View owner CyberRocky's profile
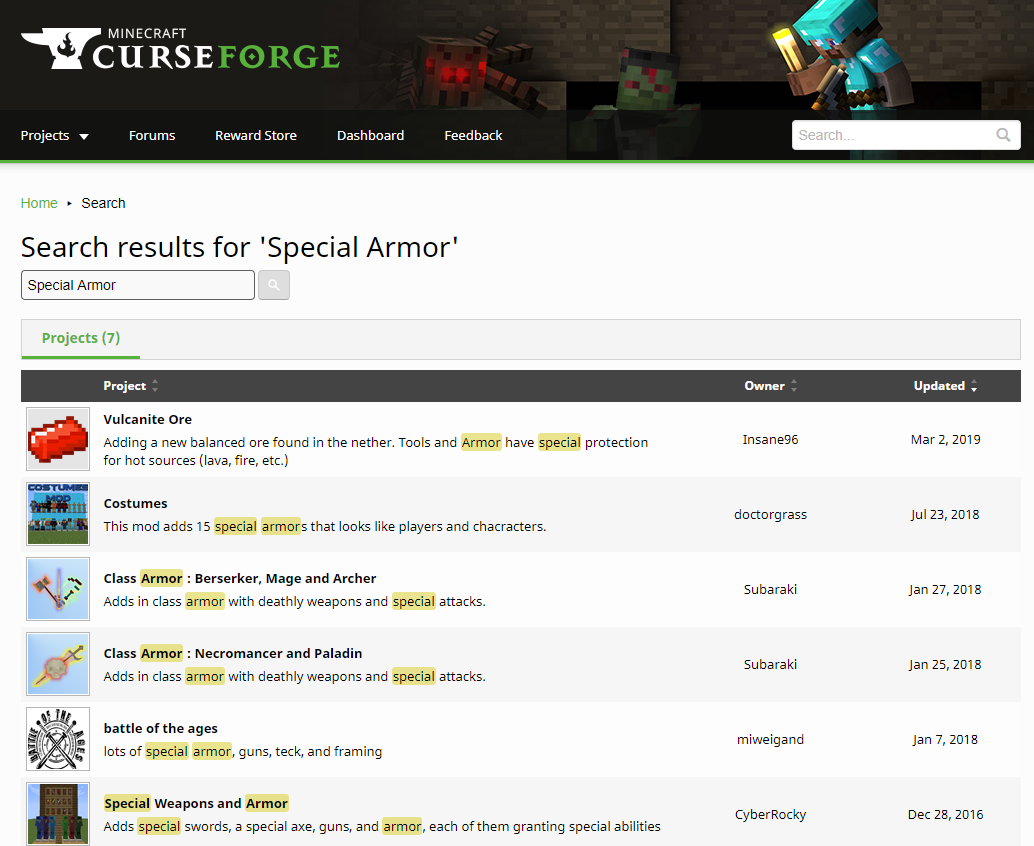Image resolution: width=1034 pixels, height=846 pixels. pyautogui.click(x=770, y=814)
